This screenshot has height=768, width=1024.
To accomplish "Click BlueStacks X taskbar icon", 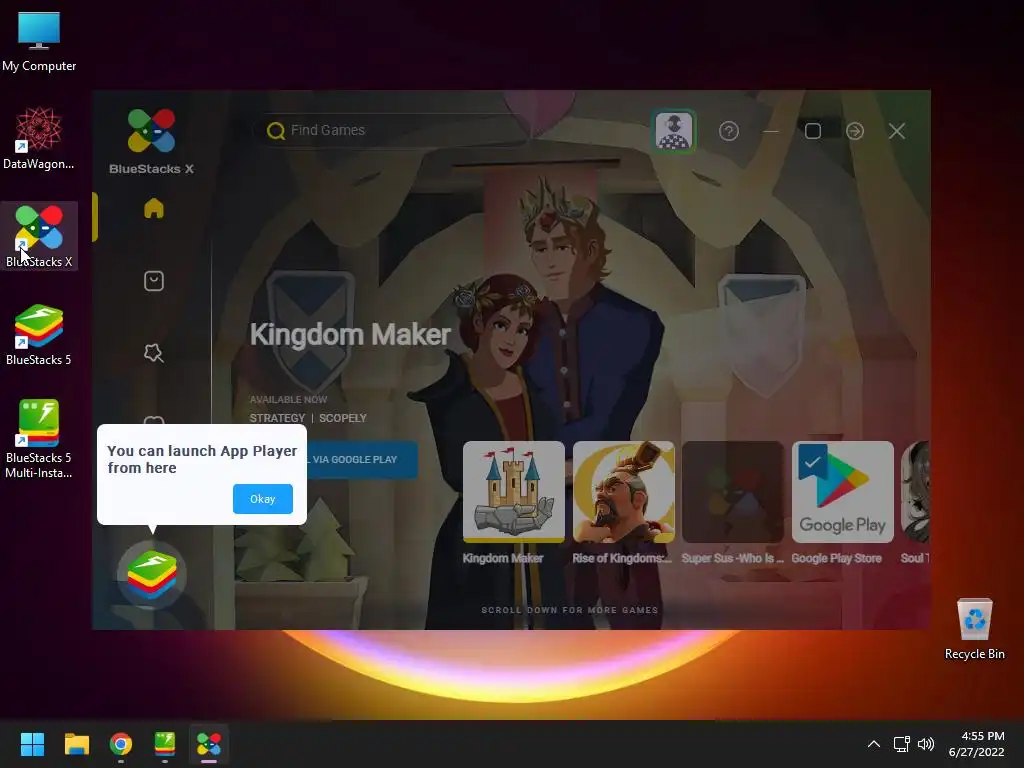I will pyautogui.click(x=209, y=744).
